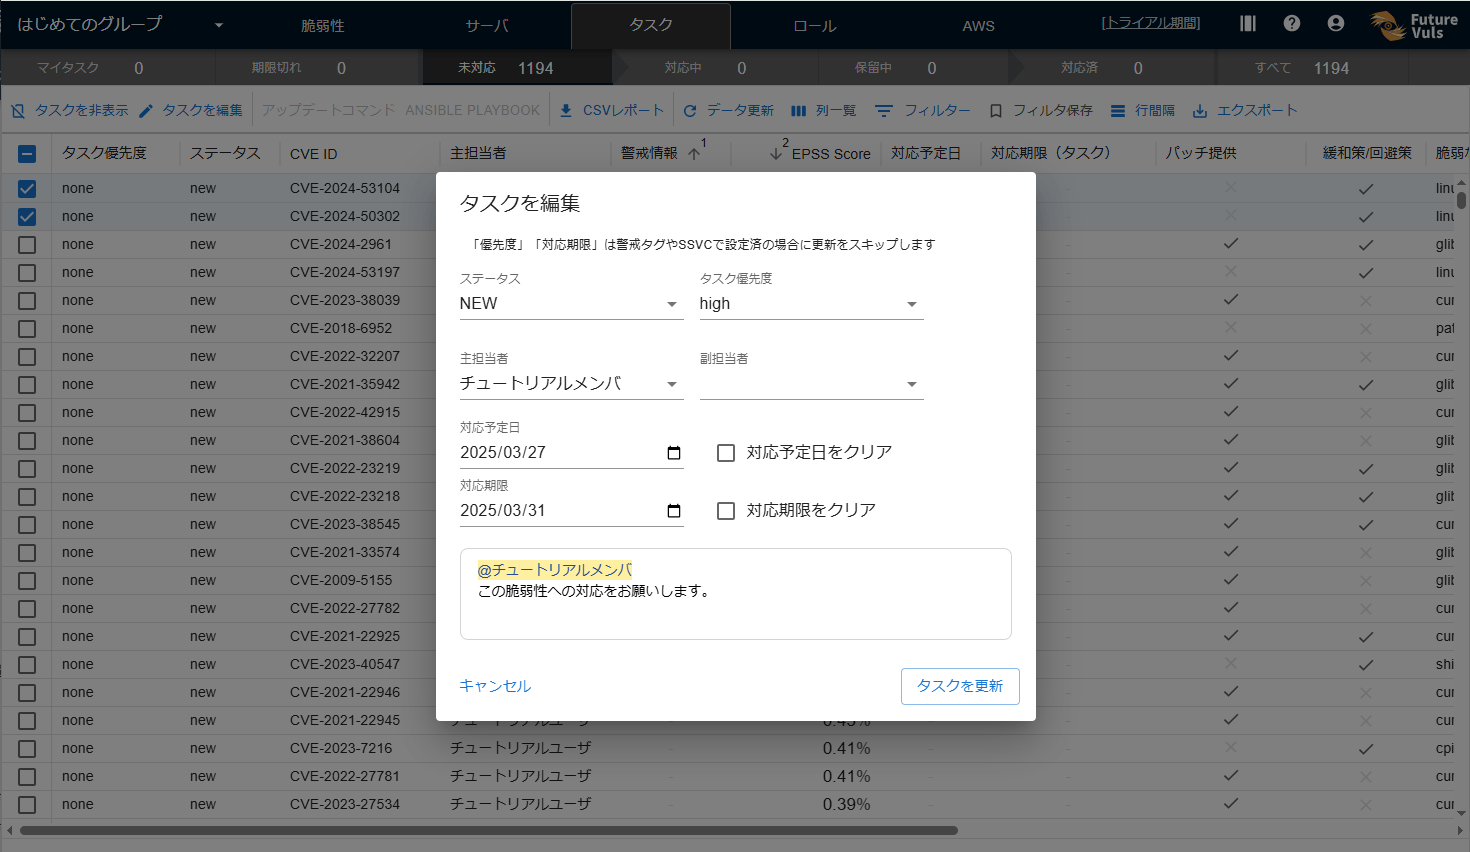Open the トライアル期間 link
This screenshot has height=852, width=1470.
[x=1151, y=23]
